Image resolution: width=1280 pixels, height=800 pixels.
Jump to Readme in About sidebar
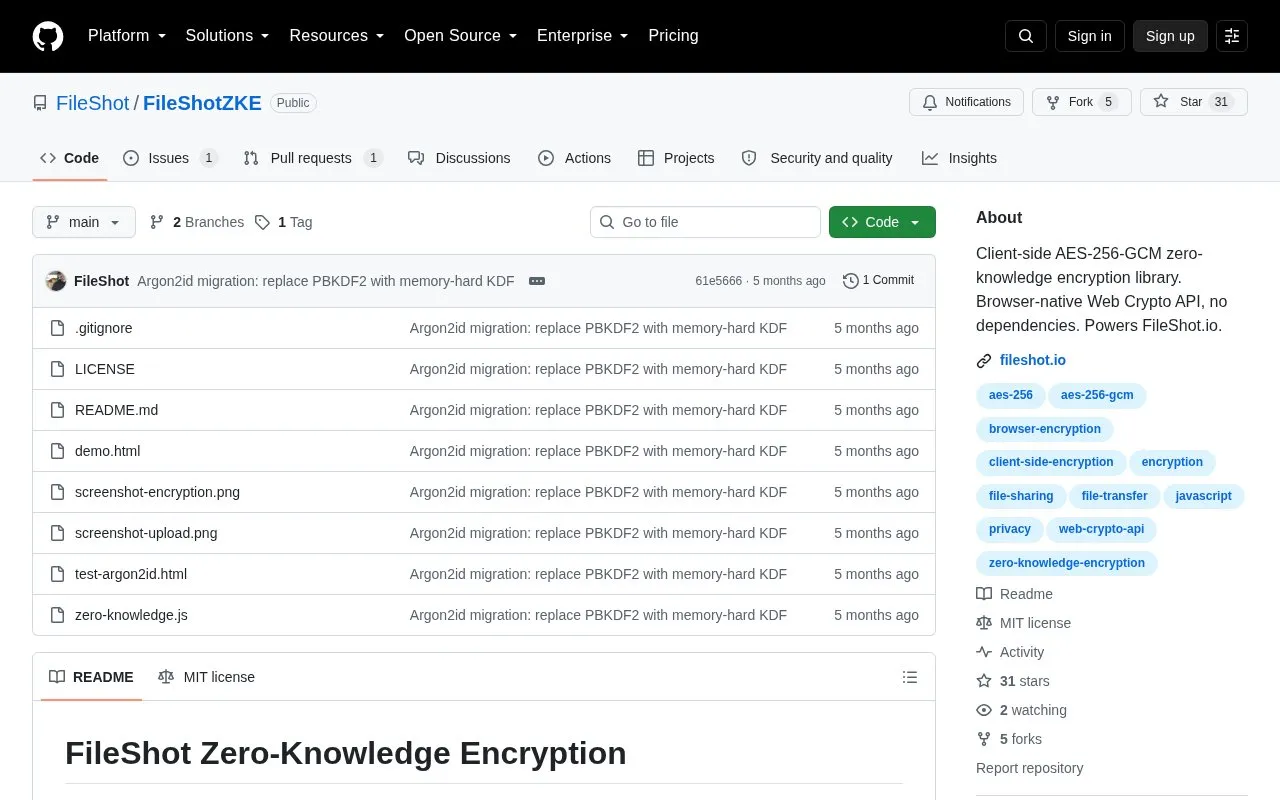[x=1014, y=594]
